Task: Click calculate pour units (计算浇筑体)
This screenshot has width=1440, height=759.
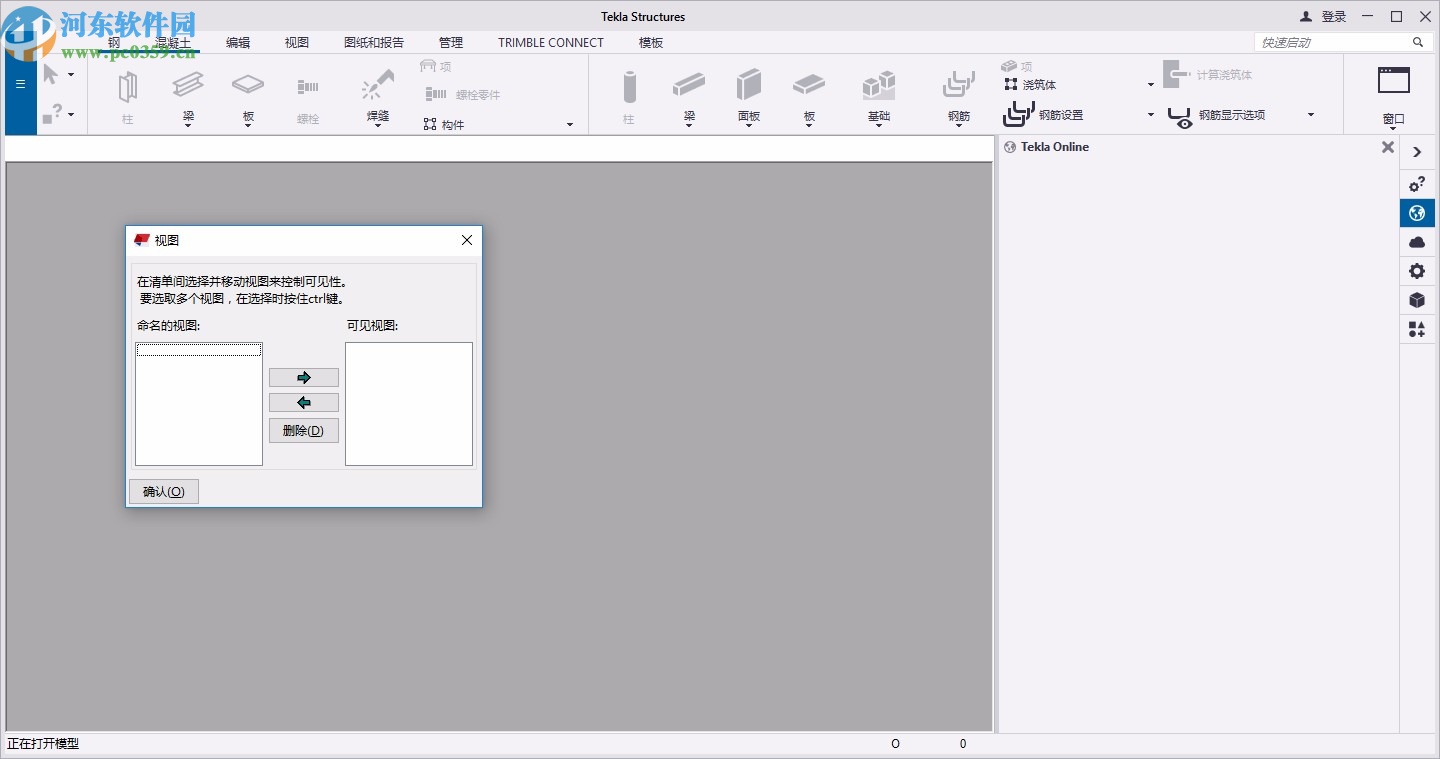Action: (1208, 75)
